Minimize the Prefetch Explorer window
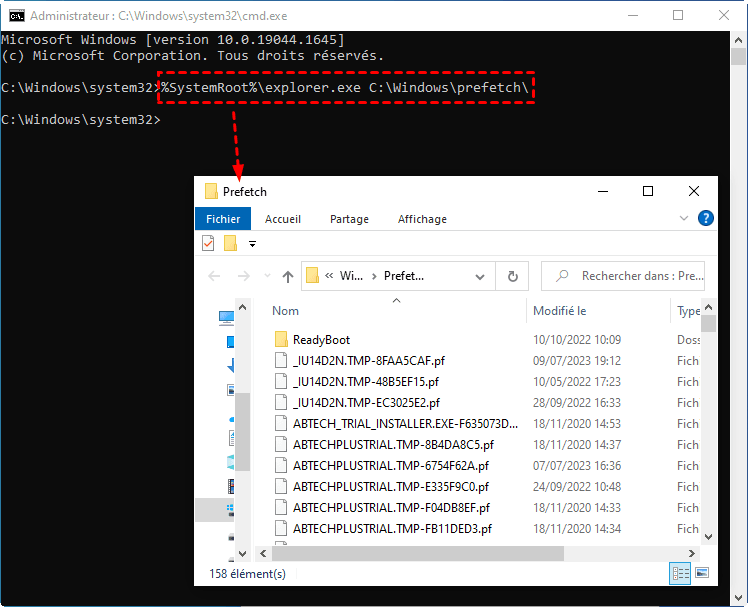Image resolution: width=748 pixels, height=607 pixels. [603, 191]
